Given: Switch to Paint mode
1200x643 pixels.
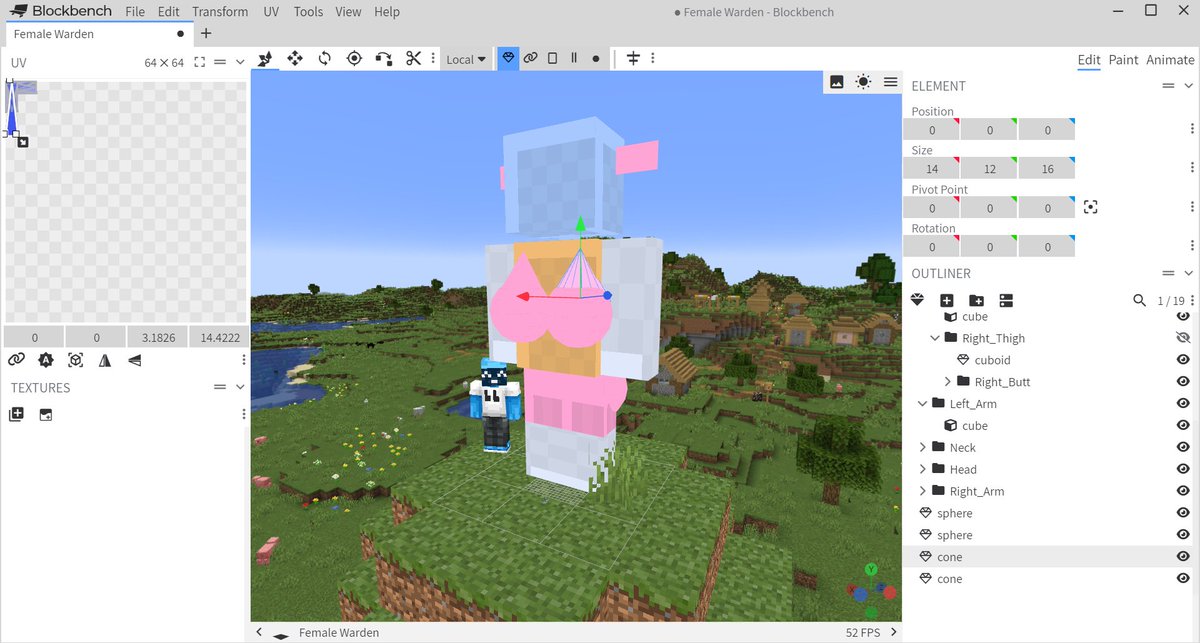Looking at the screenshot, I should pos(1123,60).
